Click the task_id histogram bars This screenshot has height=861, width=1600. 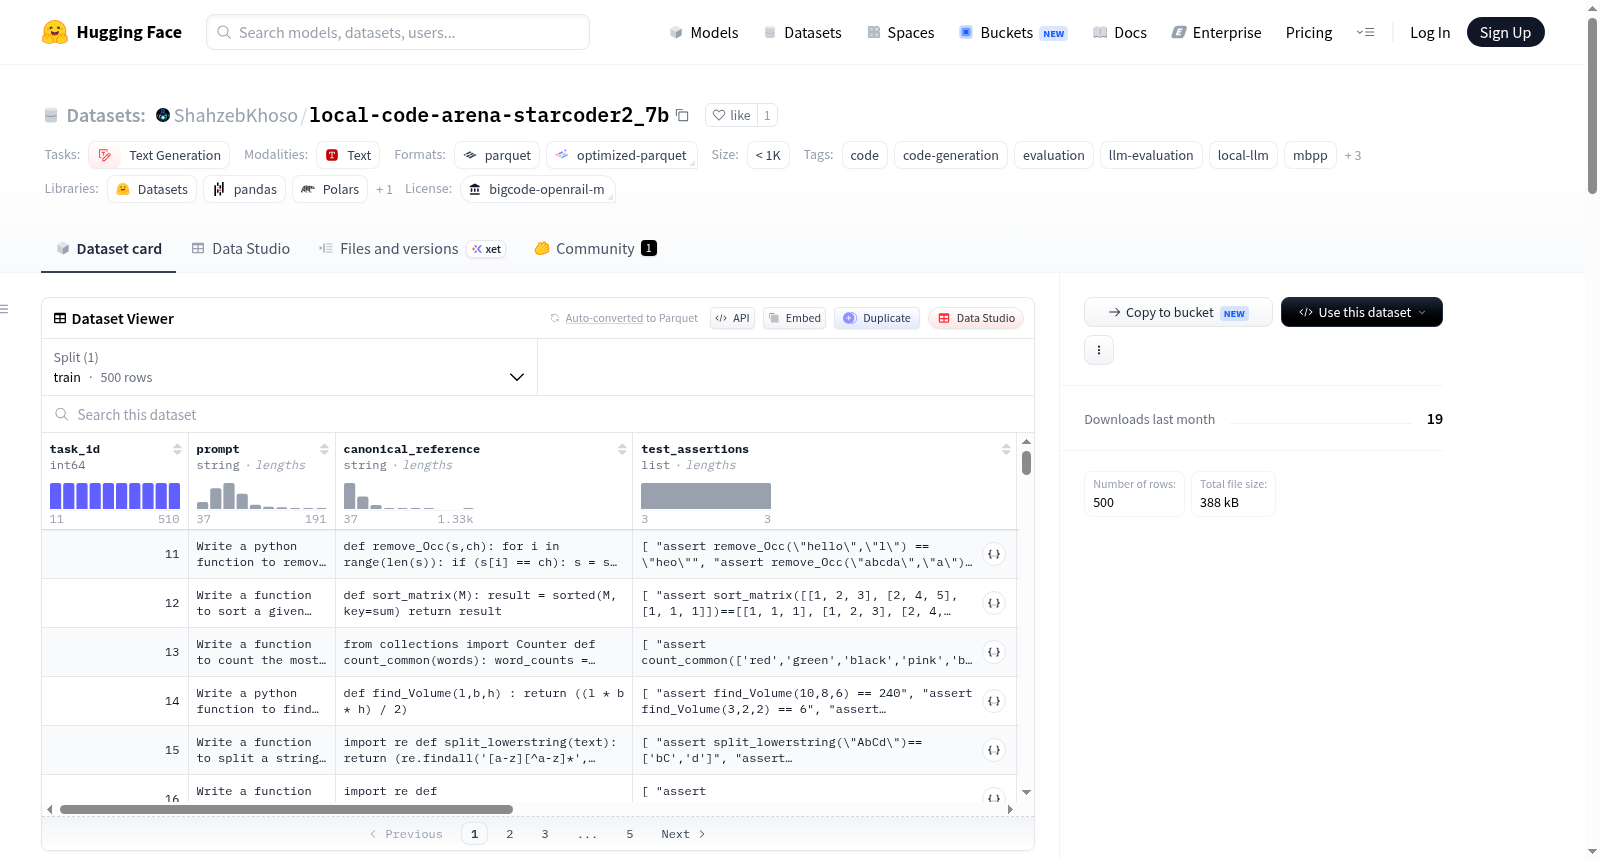tap(115, 496)
